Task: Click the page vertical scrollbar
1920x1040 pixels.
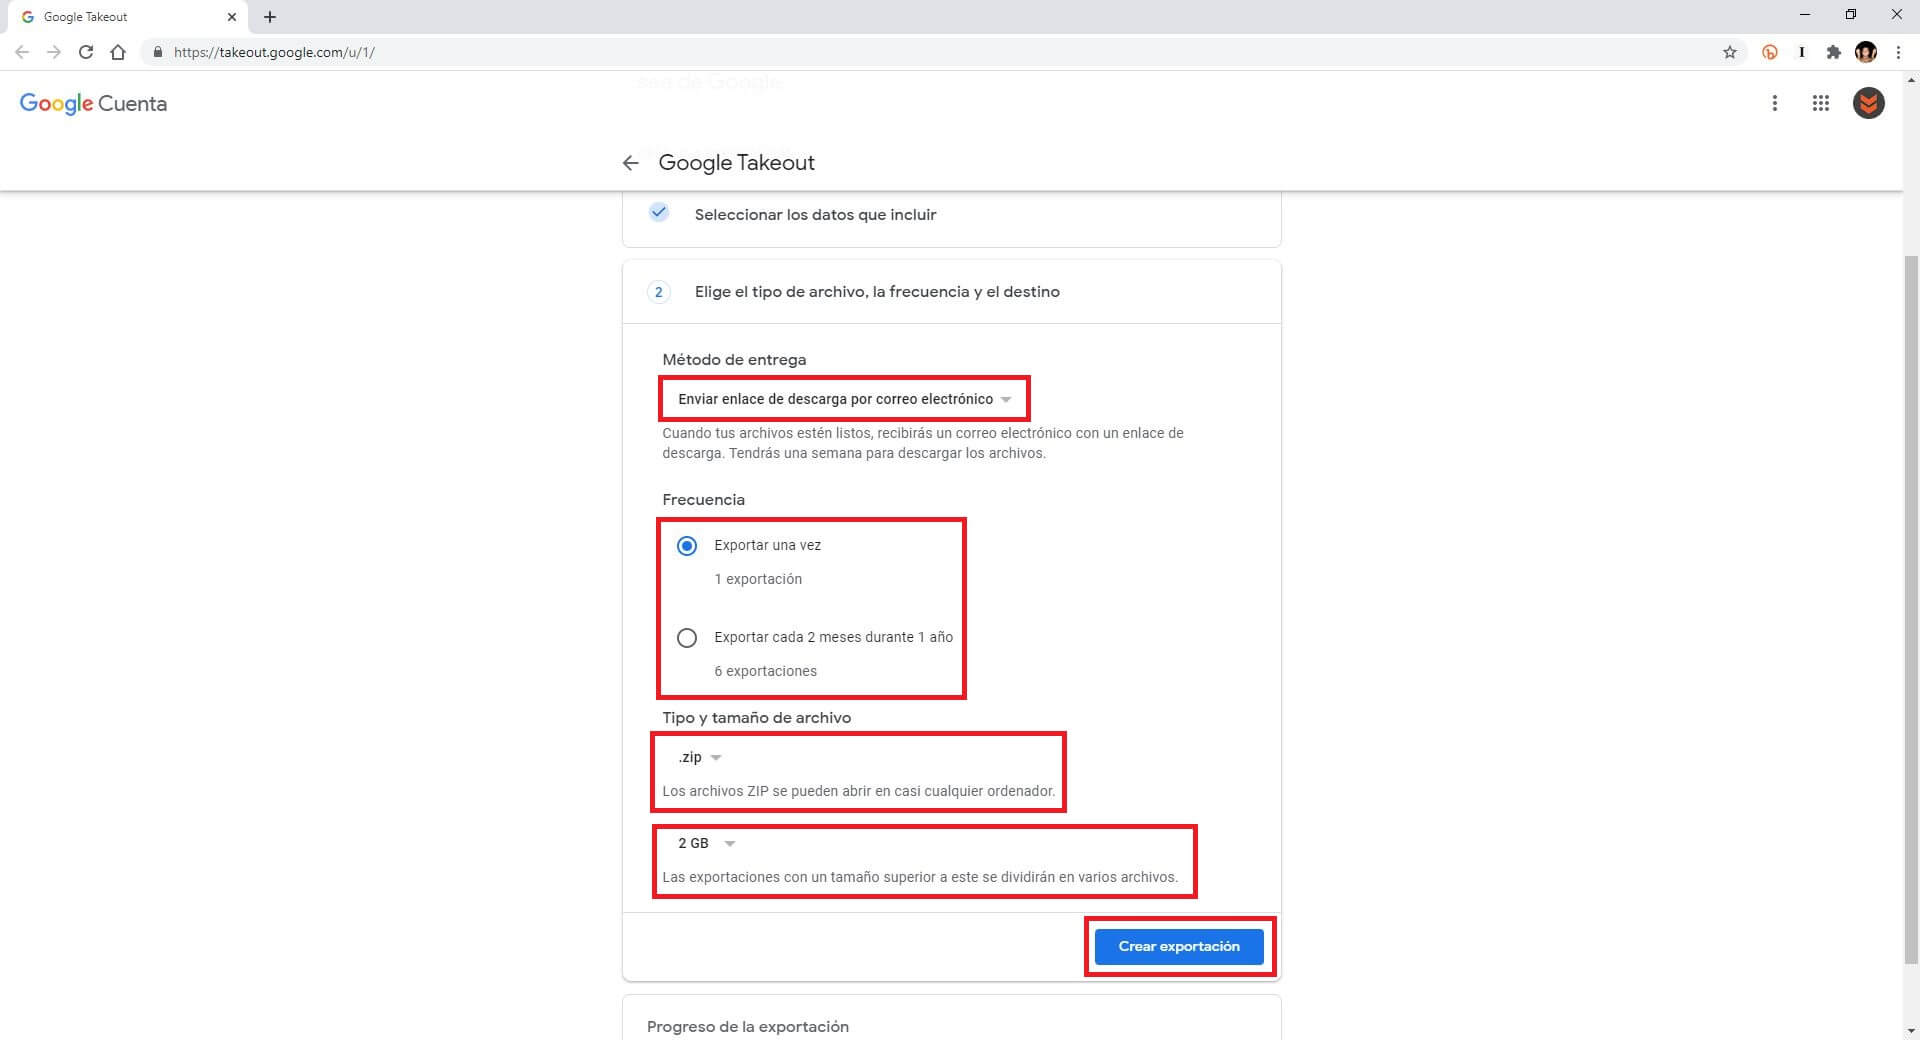Action: pos(1911,610)
